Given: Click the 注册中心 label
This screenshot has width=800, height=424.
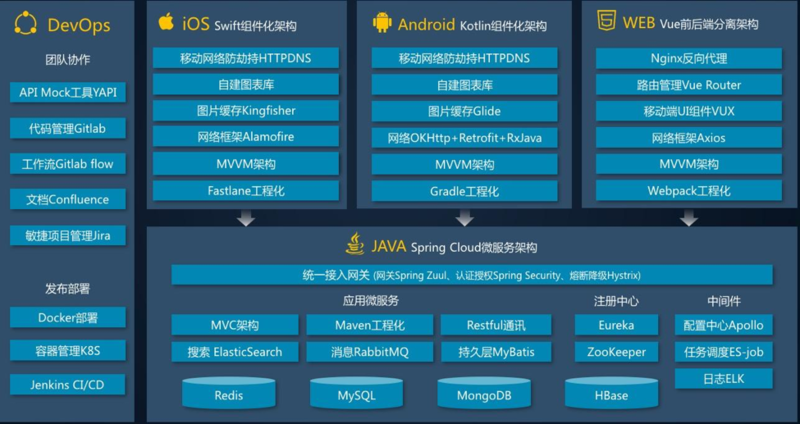Looking at the screenshot, I should 616,301.
